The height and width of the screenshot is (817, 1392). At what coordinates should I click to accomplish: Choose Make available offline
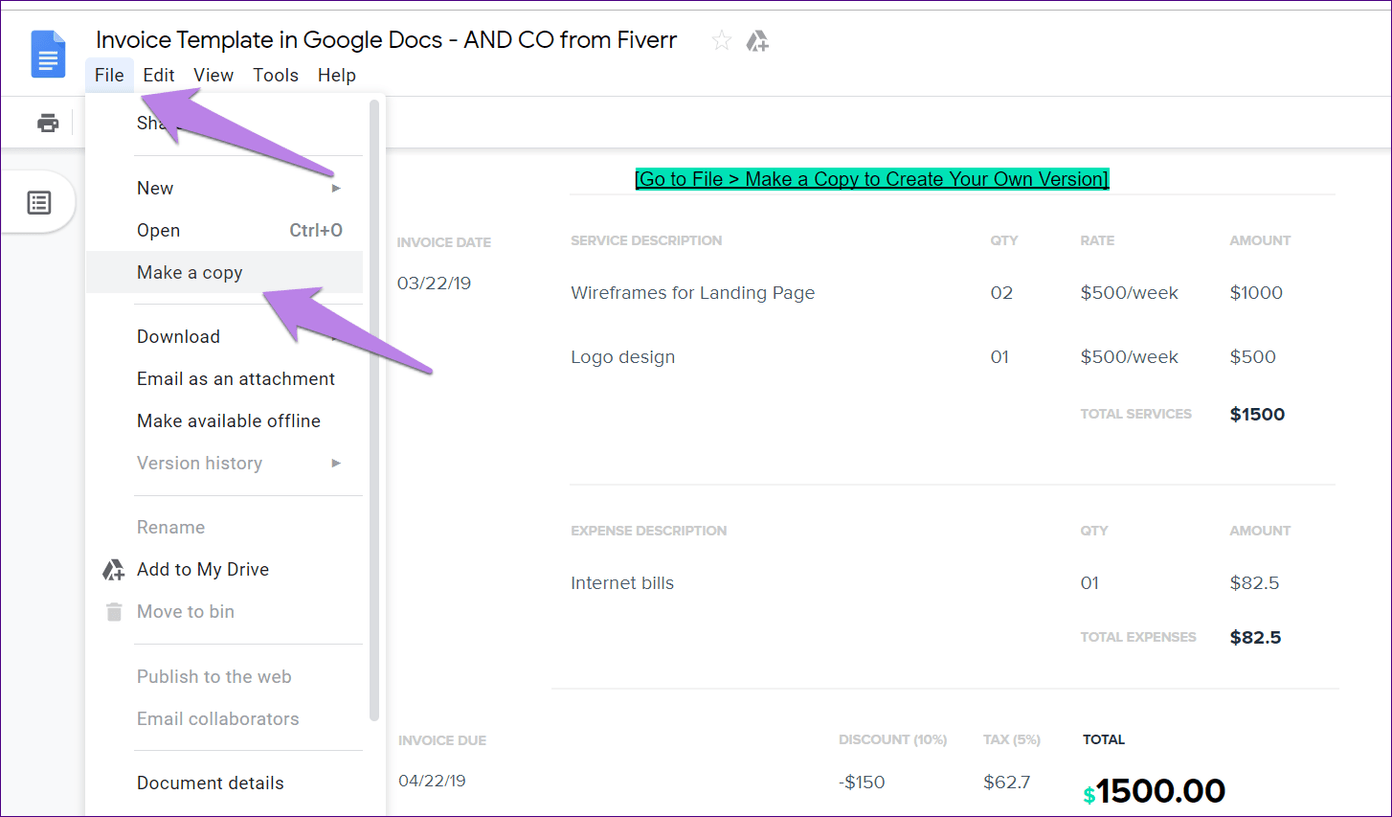coord(225,421)
